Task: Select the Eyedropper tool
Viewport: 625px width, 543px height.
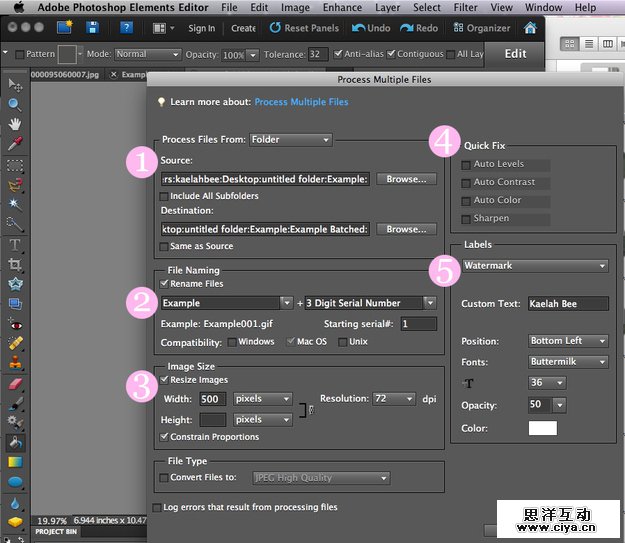Action: tap(15, 144)
